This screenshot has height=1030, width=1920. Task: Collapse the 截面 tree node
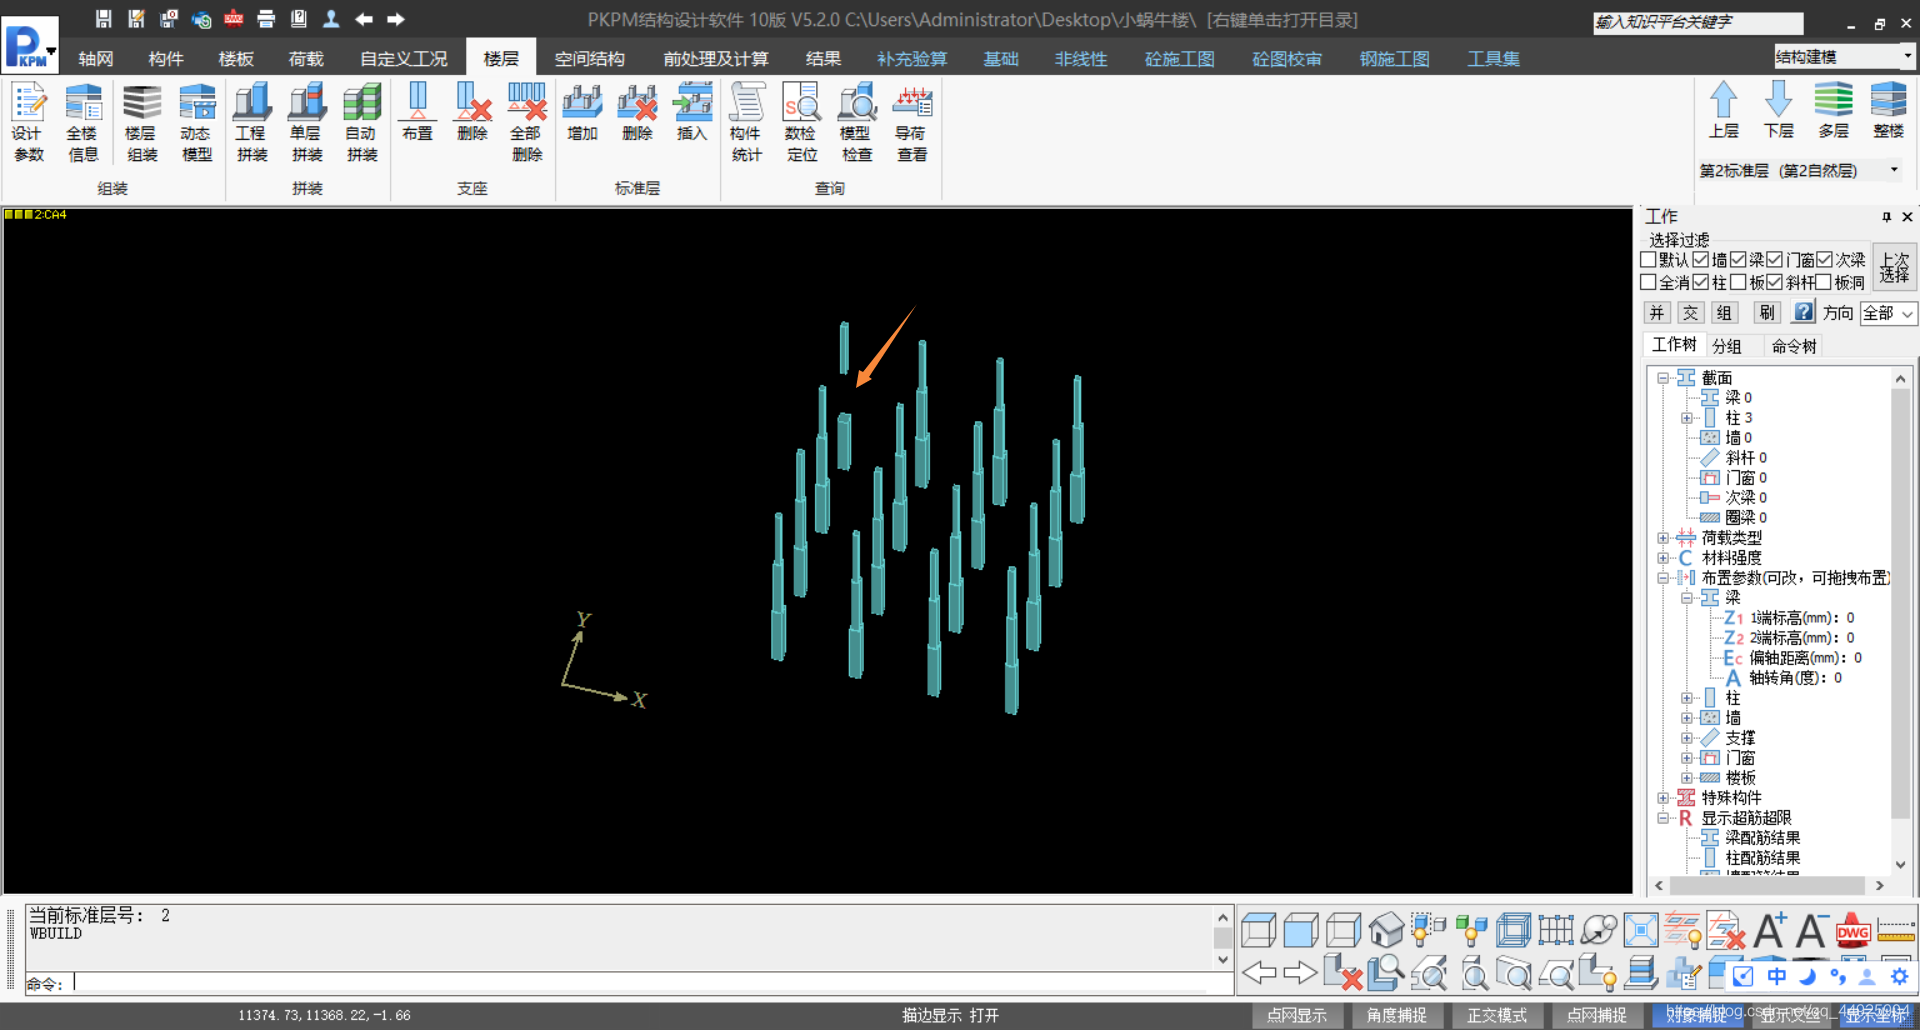[1663, 378]
